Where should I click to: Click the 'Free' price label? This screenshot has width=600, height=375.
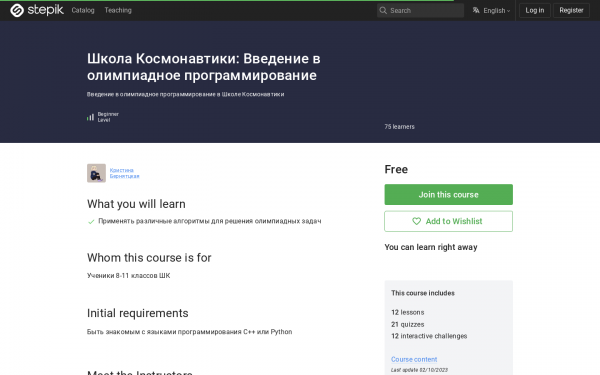(396, 170)
